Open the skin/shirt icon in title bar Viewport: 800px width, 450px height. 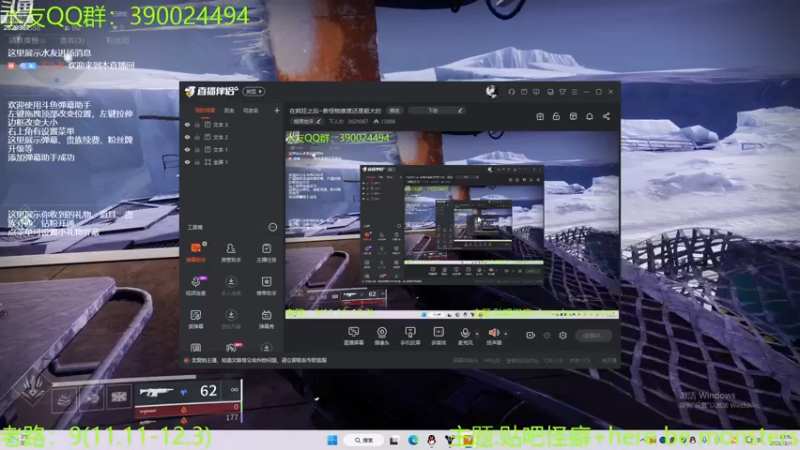[562, 92]
